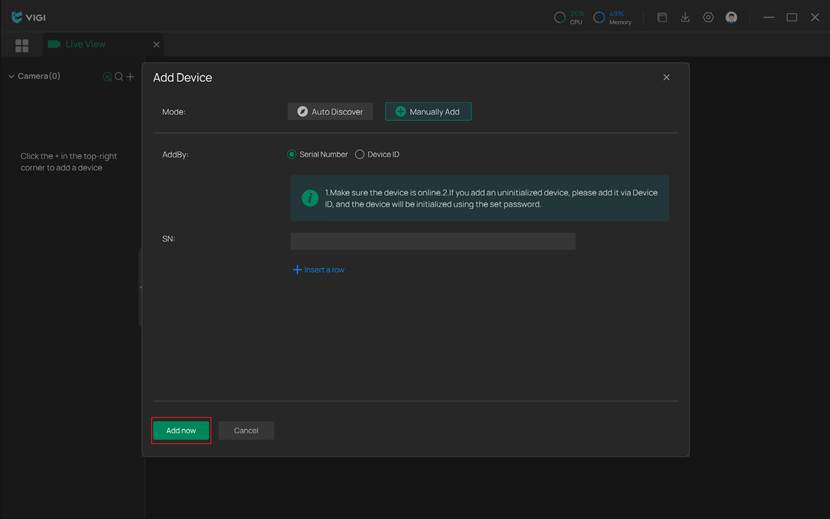Image resolution: width=830 pixels, height=519 pixels.
Task: Open the Memory usage indicator
Action: 612,17
